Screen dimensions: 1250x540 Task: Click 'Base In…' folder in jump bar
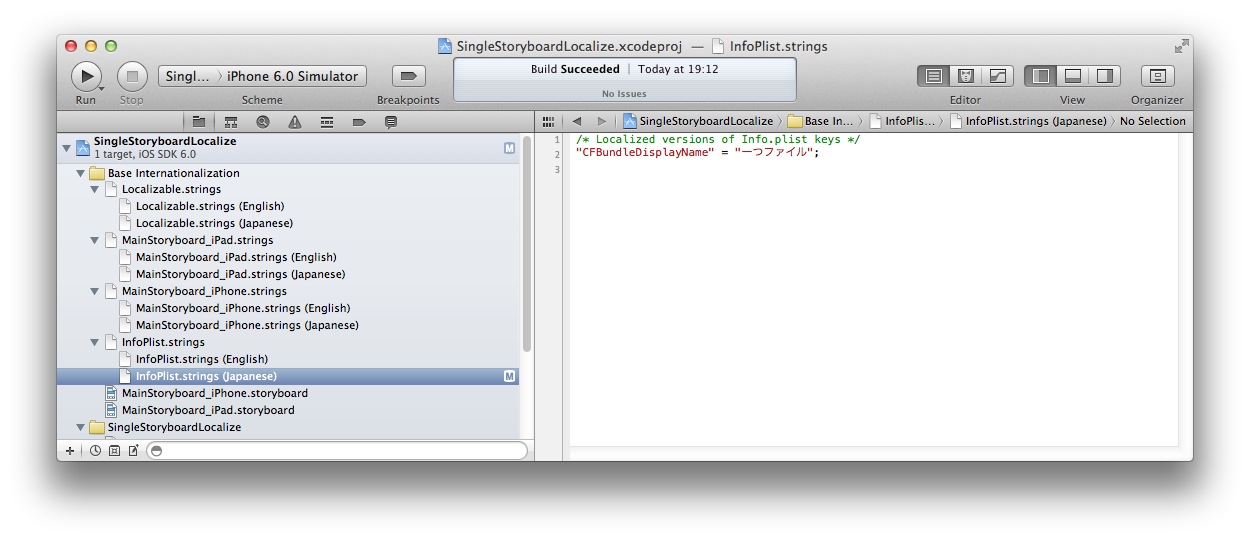pyautogui.click(x=821, y=121)
